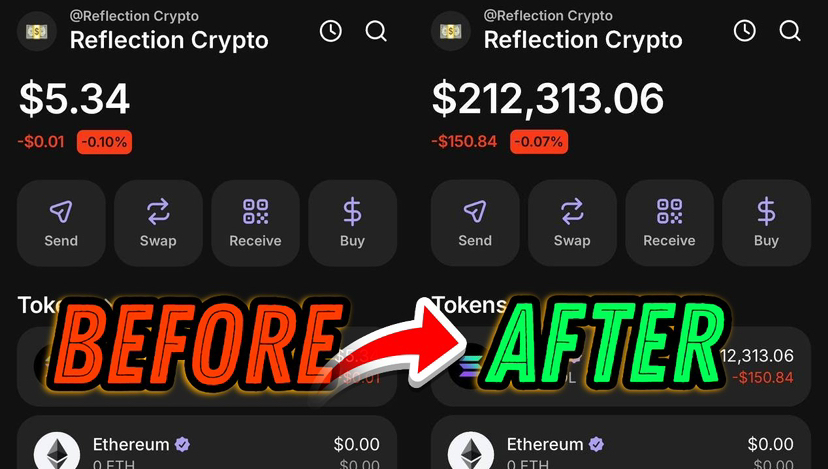This screenshot has height=469, width=828.
Task: Open Ethereum token row in right wallet
Action: tap(621, 443)
